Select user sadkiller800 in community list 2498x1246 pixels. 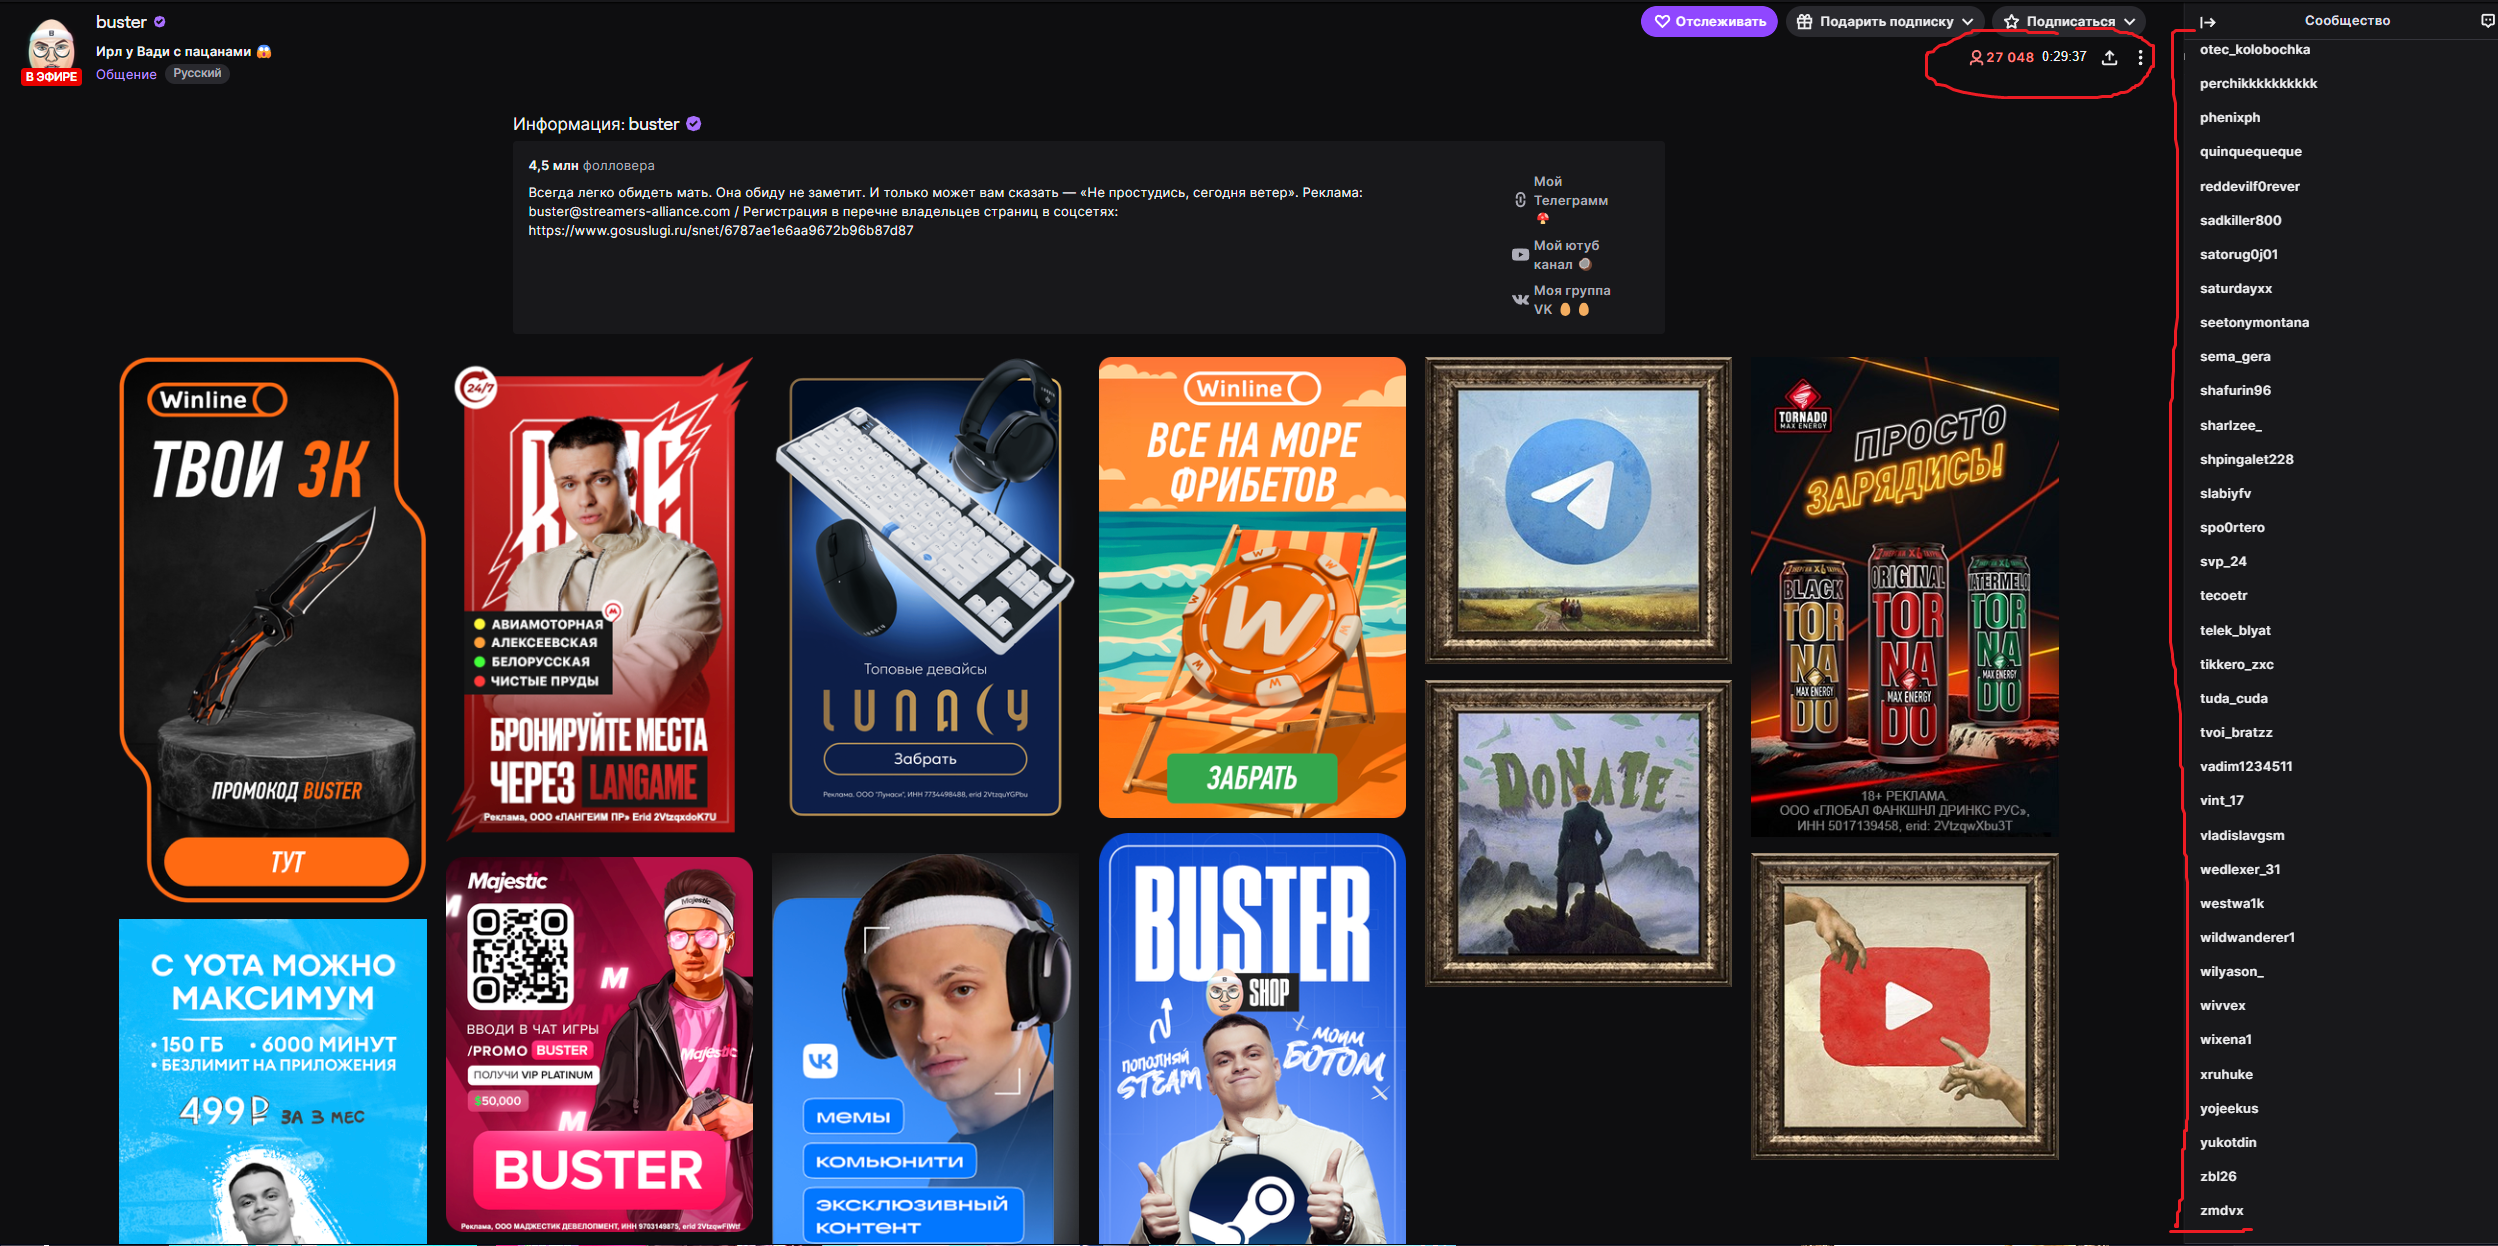pyautogui.click(x=2240, y=220)
